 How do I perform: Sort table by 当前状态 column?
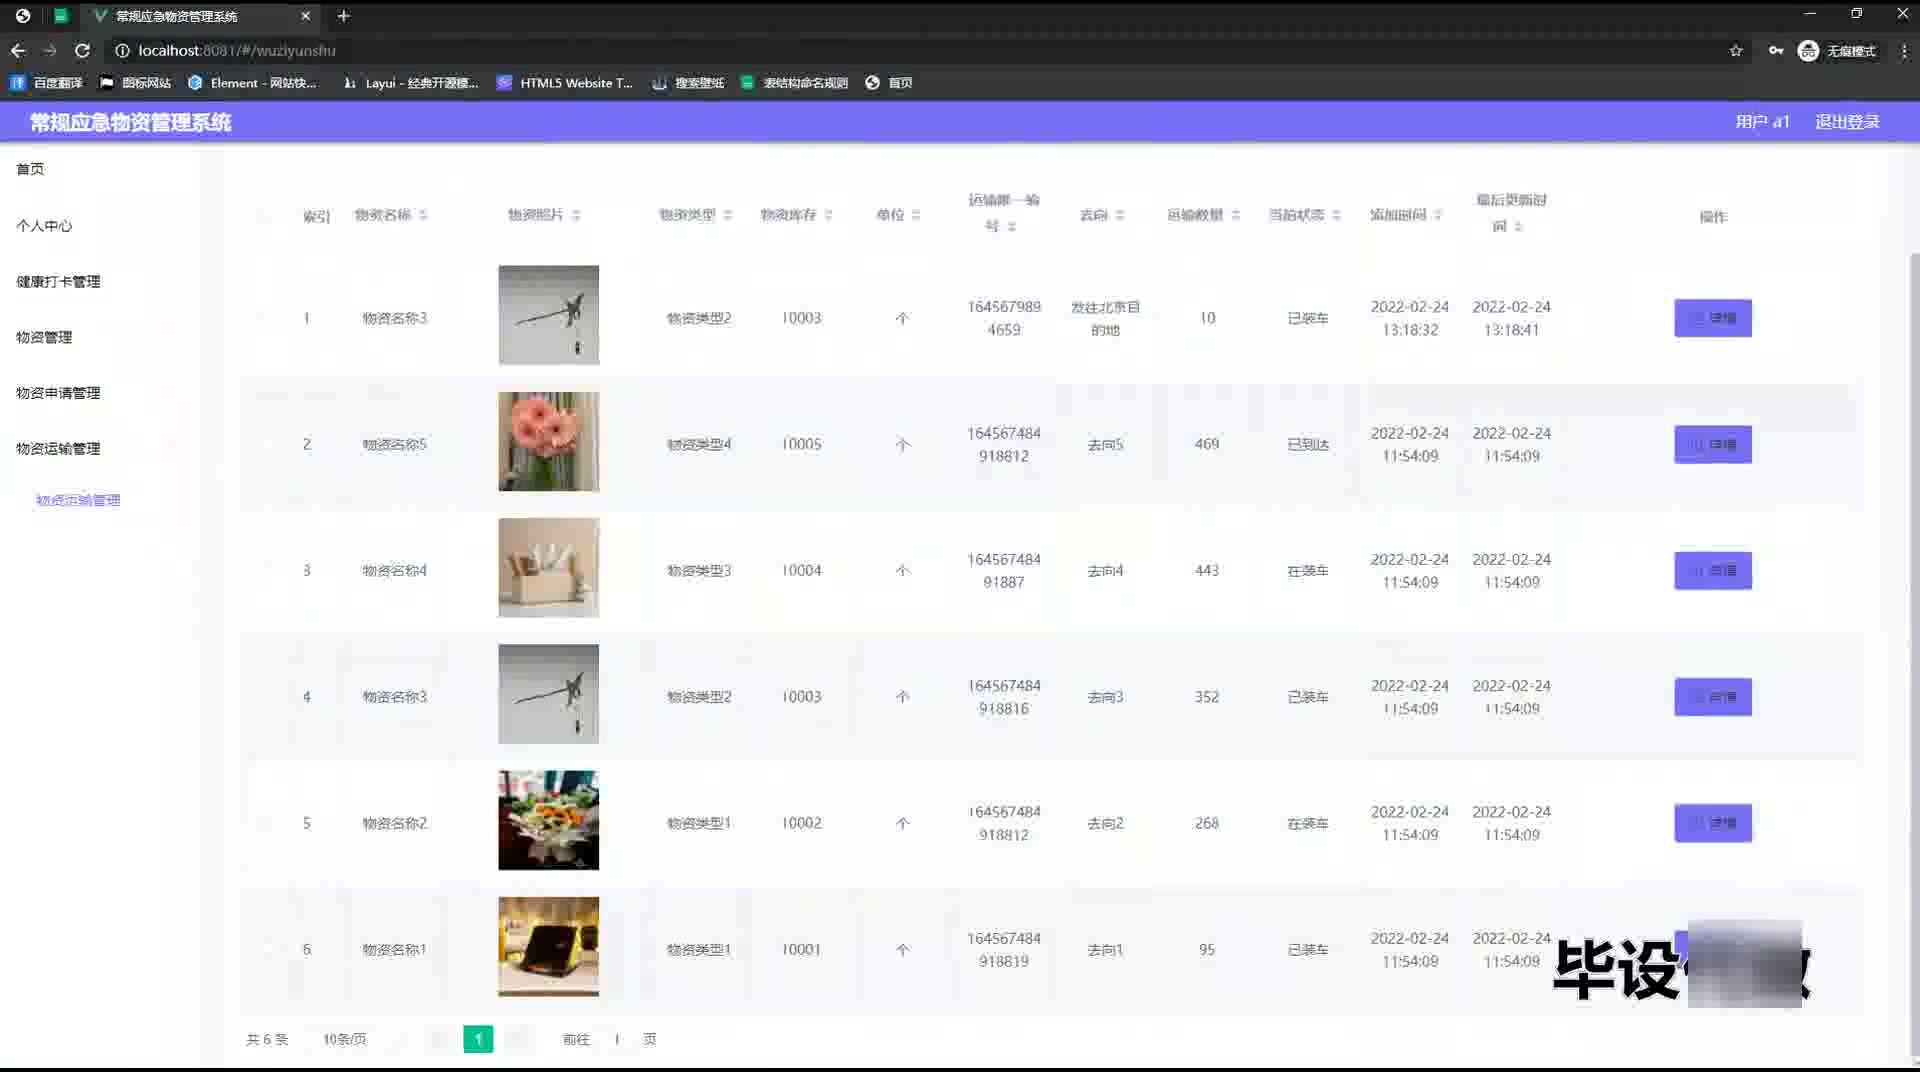click(1336, 215)
